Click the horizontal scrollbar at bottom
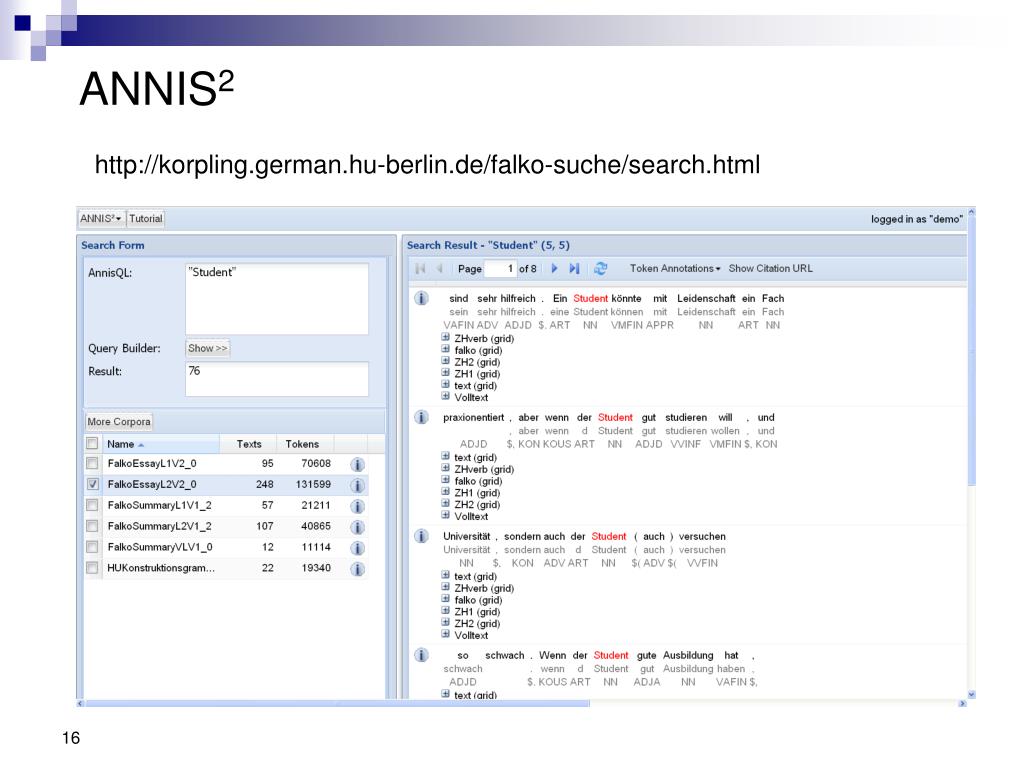 point(337,703)
